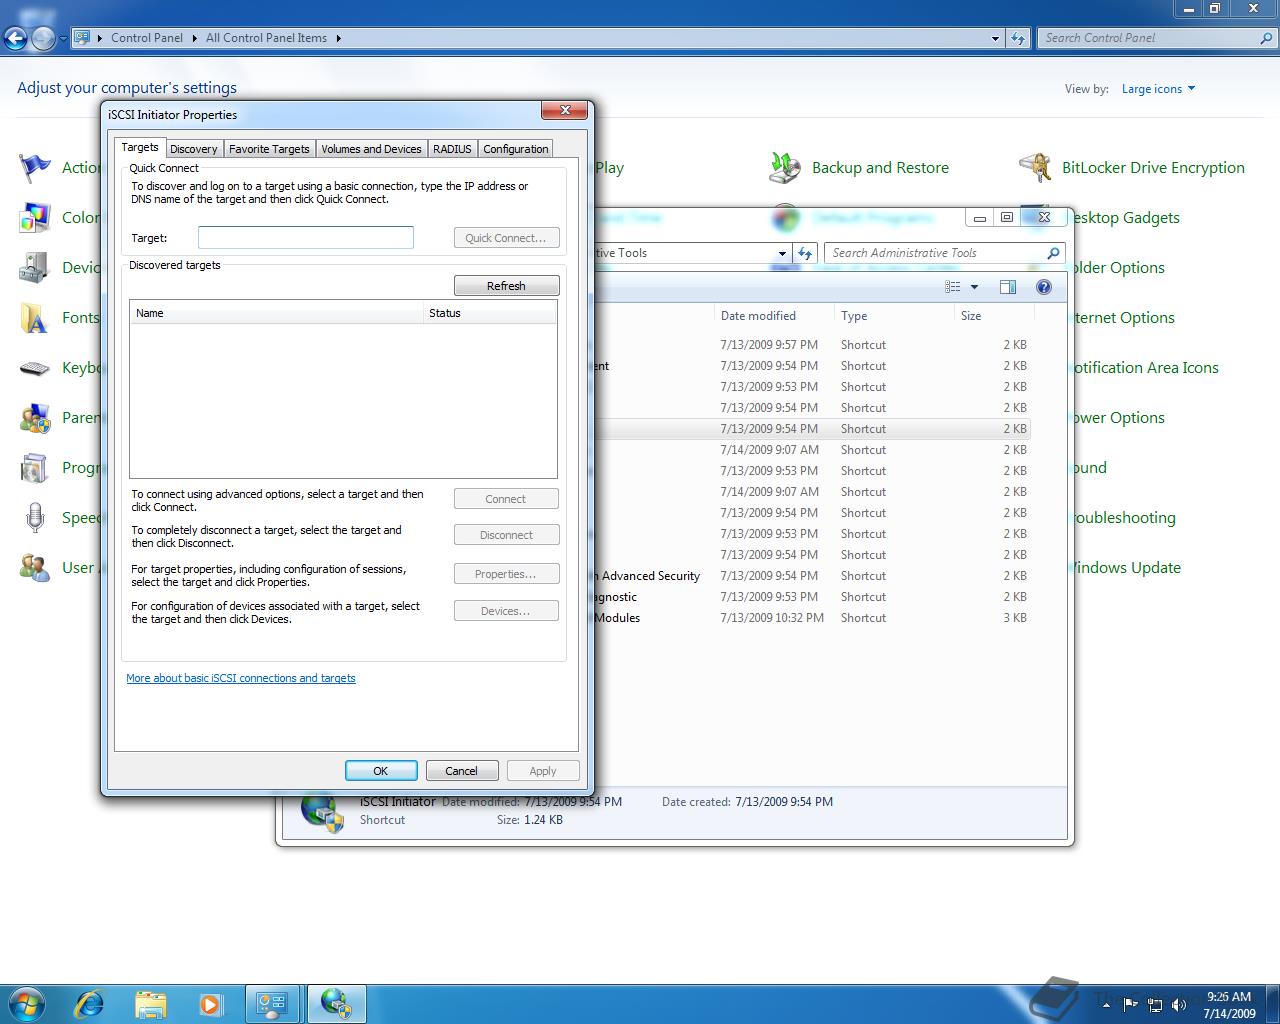This screenshot has width=1280, height=1024.
Task: Sort by Size column header
Action: coord(993,316)
